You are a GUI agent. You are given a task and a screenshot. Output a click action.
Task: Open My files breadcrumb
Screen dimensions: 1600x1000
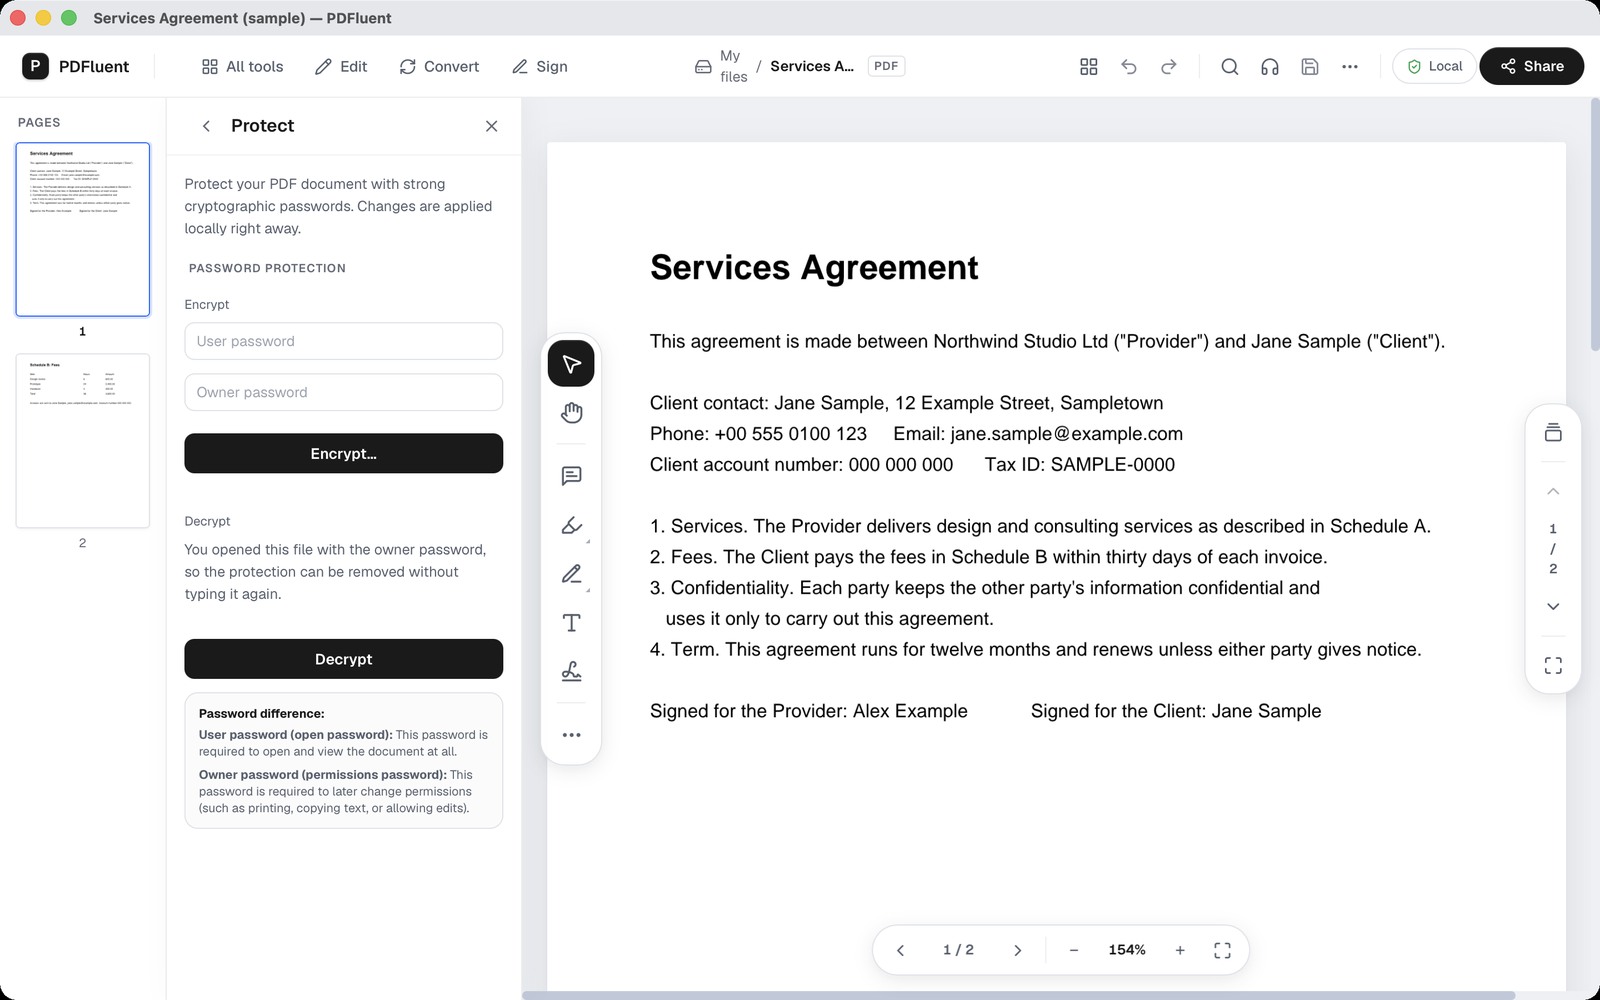(721, 66)
